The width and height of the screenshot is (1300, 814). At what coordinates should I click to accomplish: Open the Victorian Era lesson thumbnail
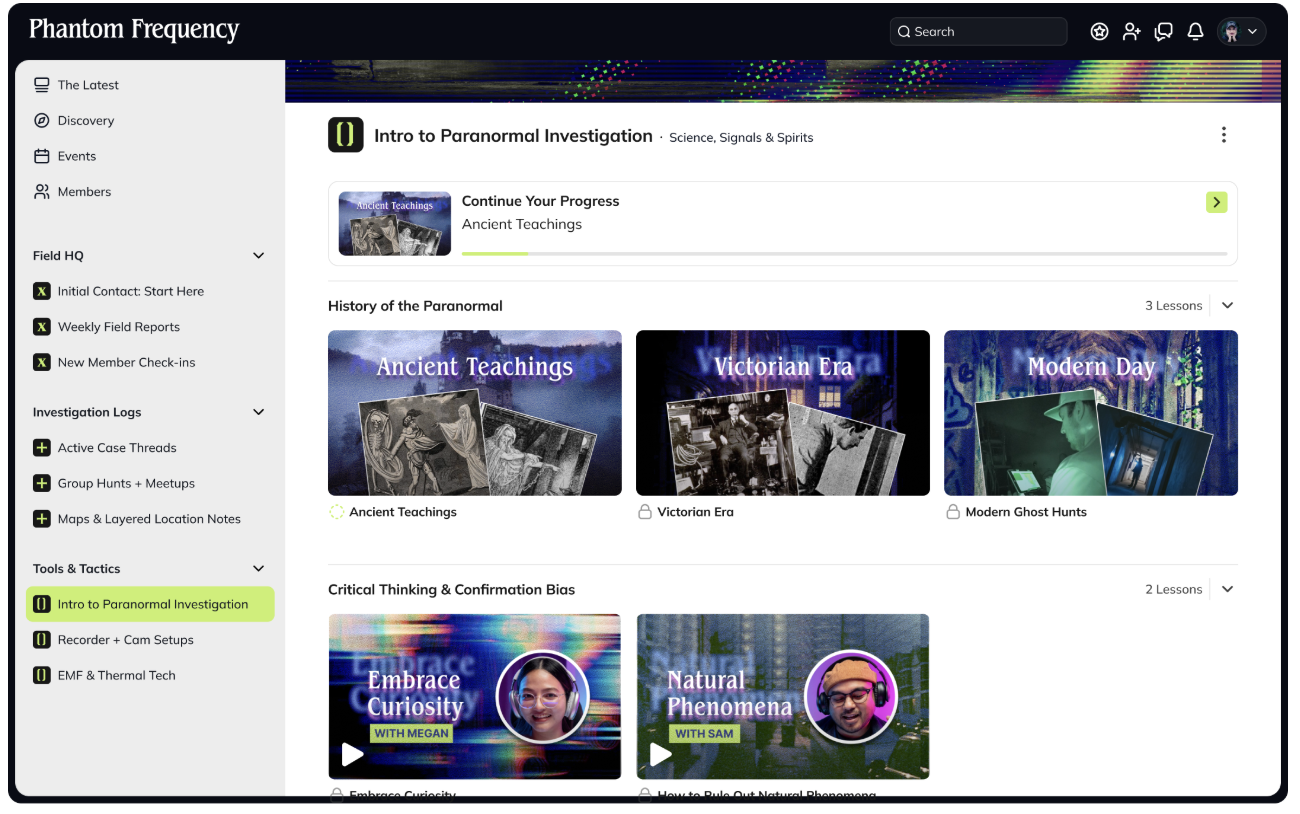783,413
